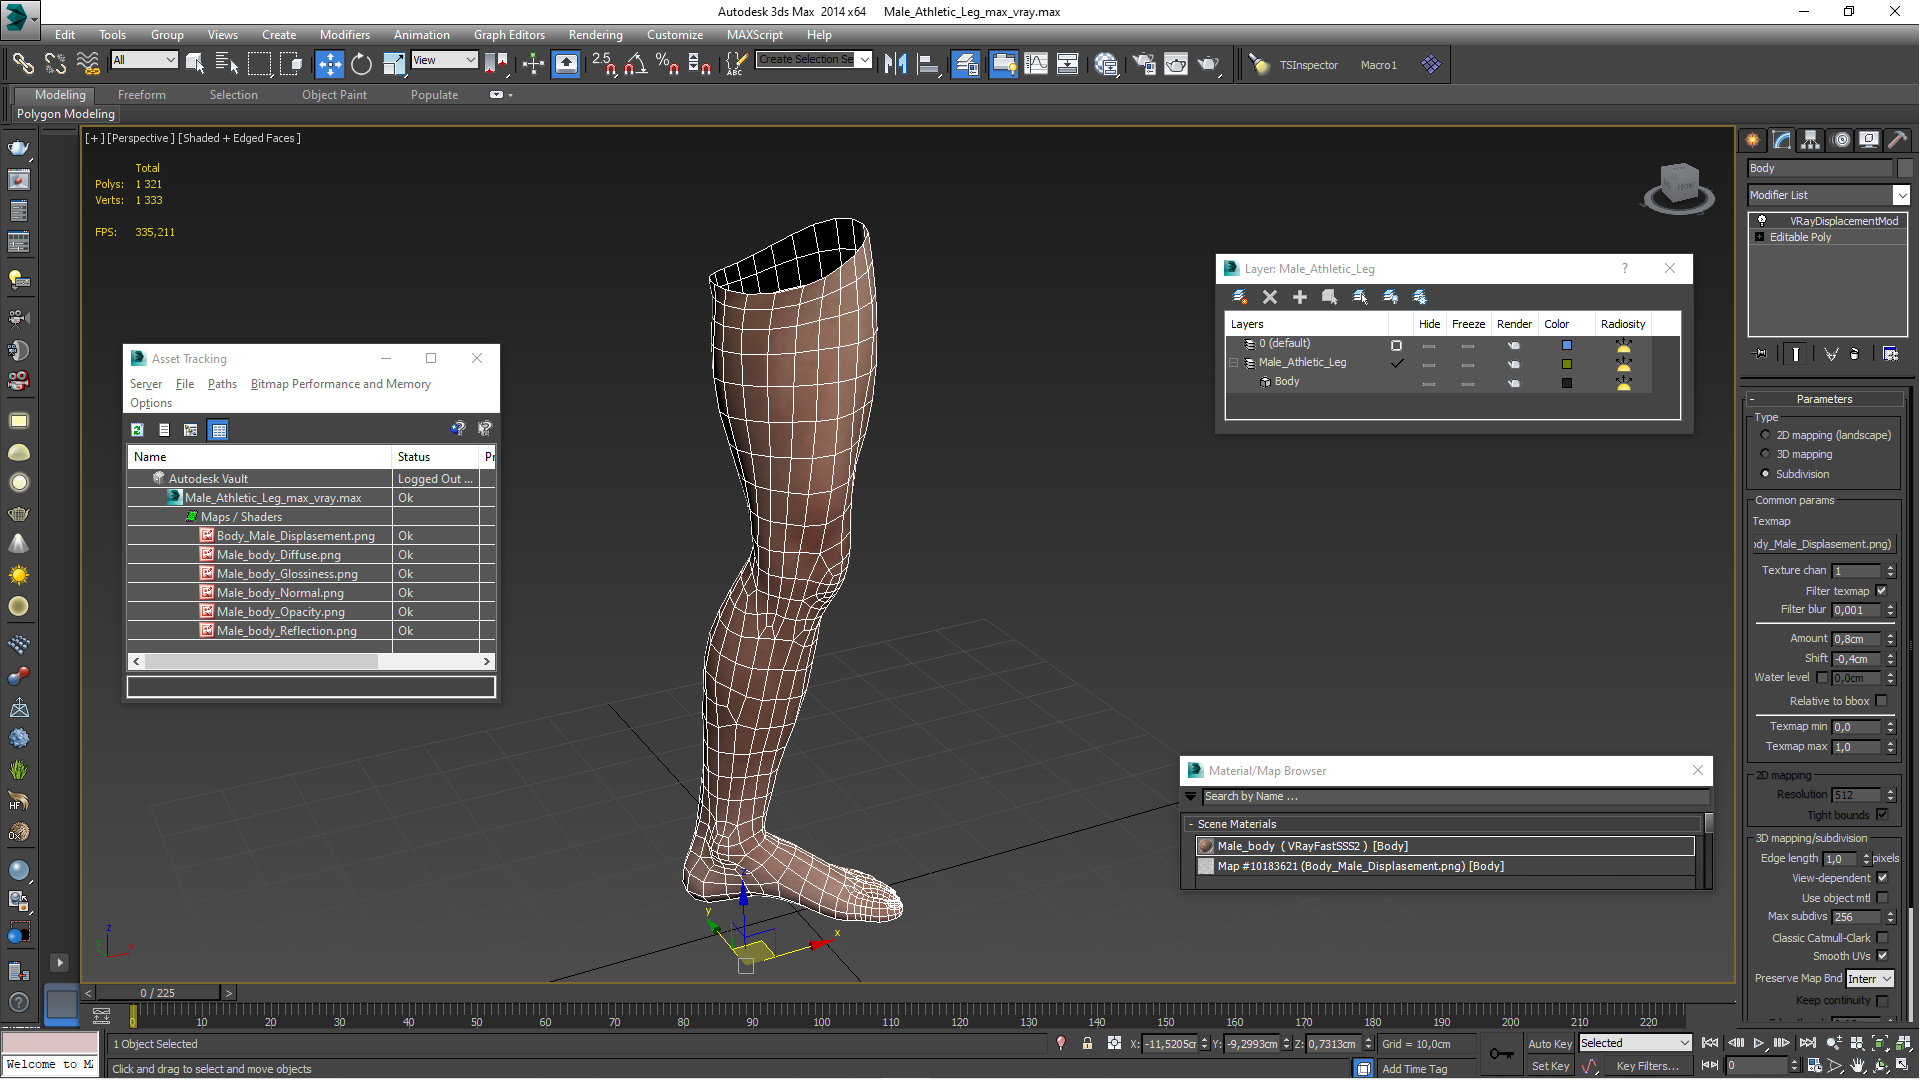Delete highlighted layer in Layer dialog
The height and width of the screenshot is (1080, 1920).
coord(1270,297)
